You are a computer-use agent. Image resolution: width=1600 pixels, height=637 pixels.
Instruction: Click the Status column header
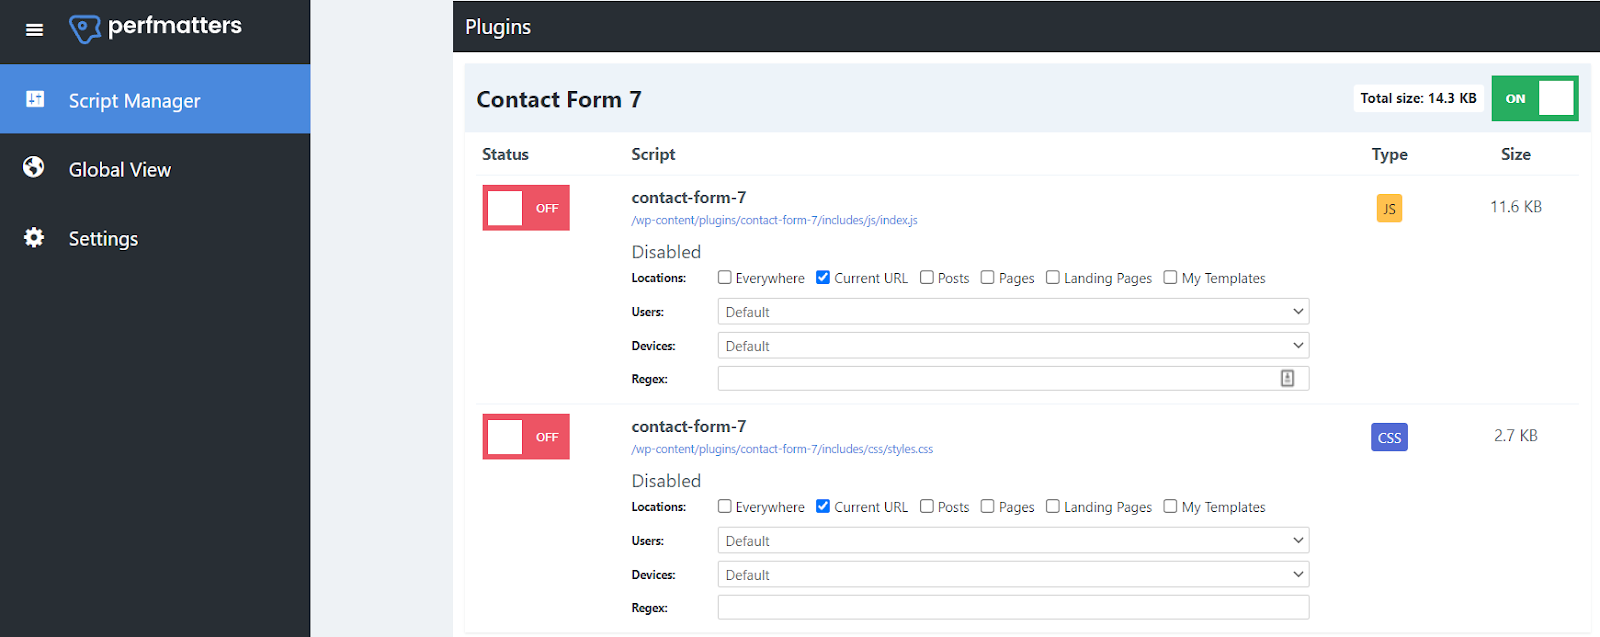point(505,154)
